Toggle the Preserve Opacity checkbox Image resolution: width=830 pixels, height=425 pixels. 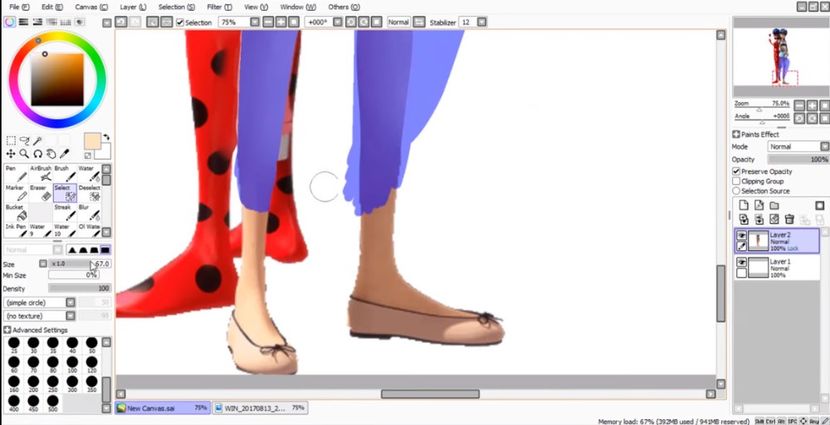[x=737, y=171]
